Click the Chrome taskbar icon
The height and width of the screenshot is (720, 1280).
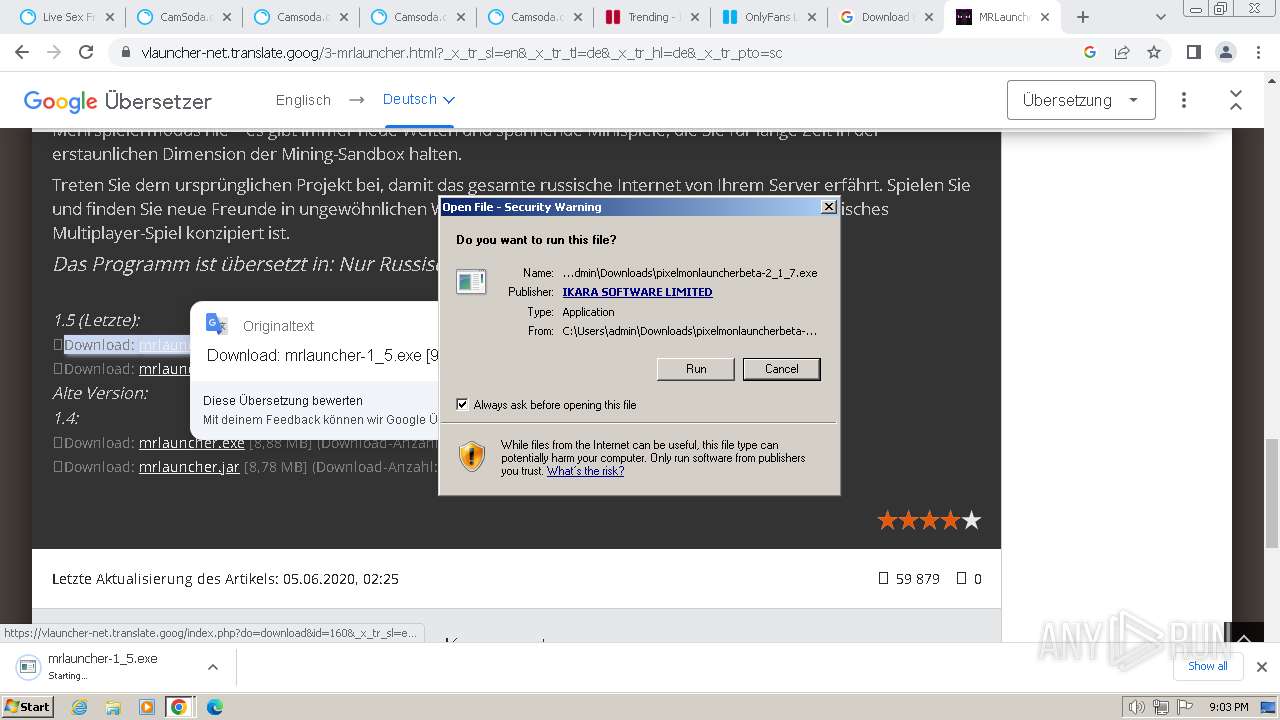178,707
